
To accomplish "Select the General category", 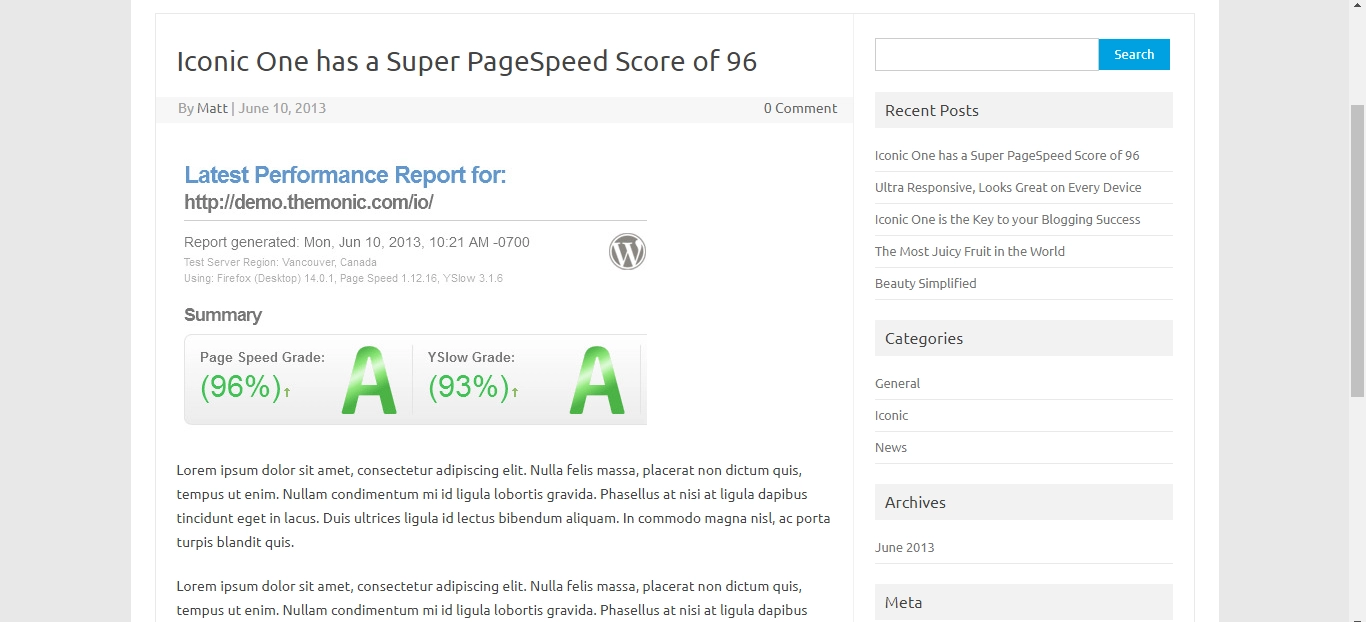I will point(897,384).
